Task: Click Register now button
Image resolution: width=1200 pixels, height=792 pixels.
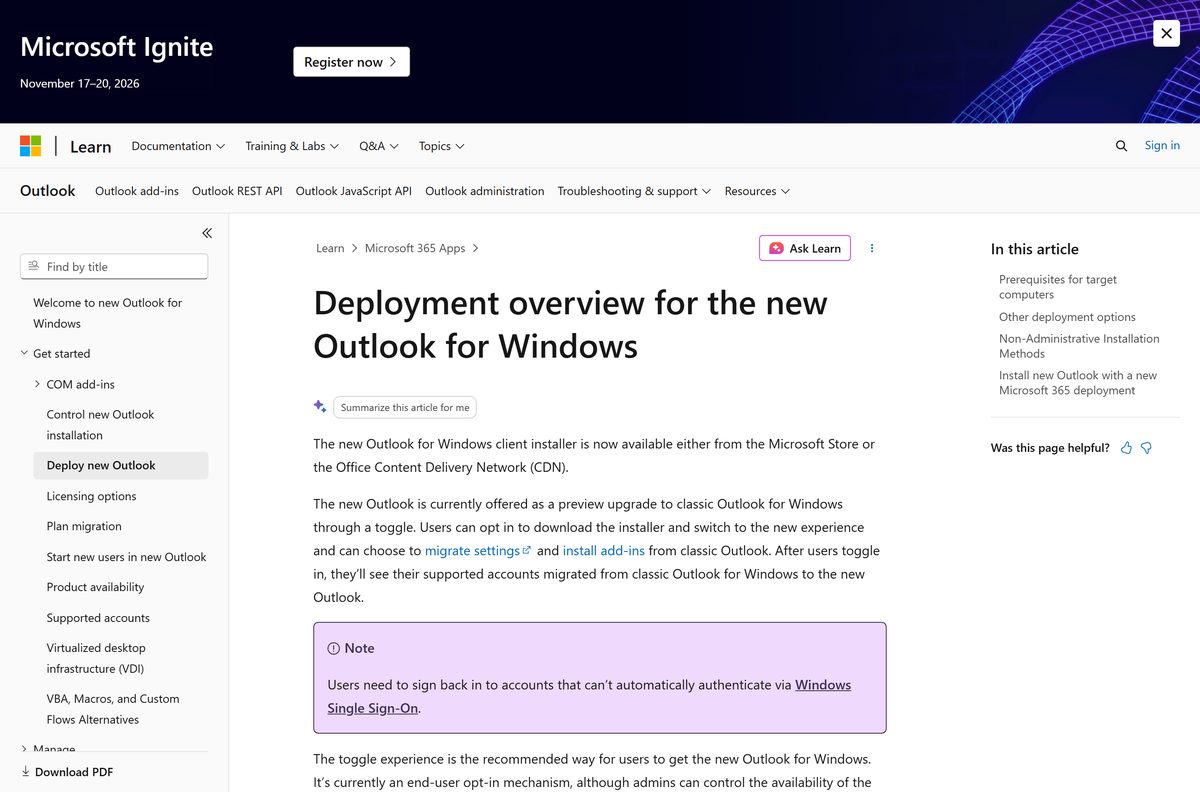Action: 351,62
